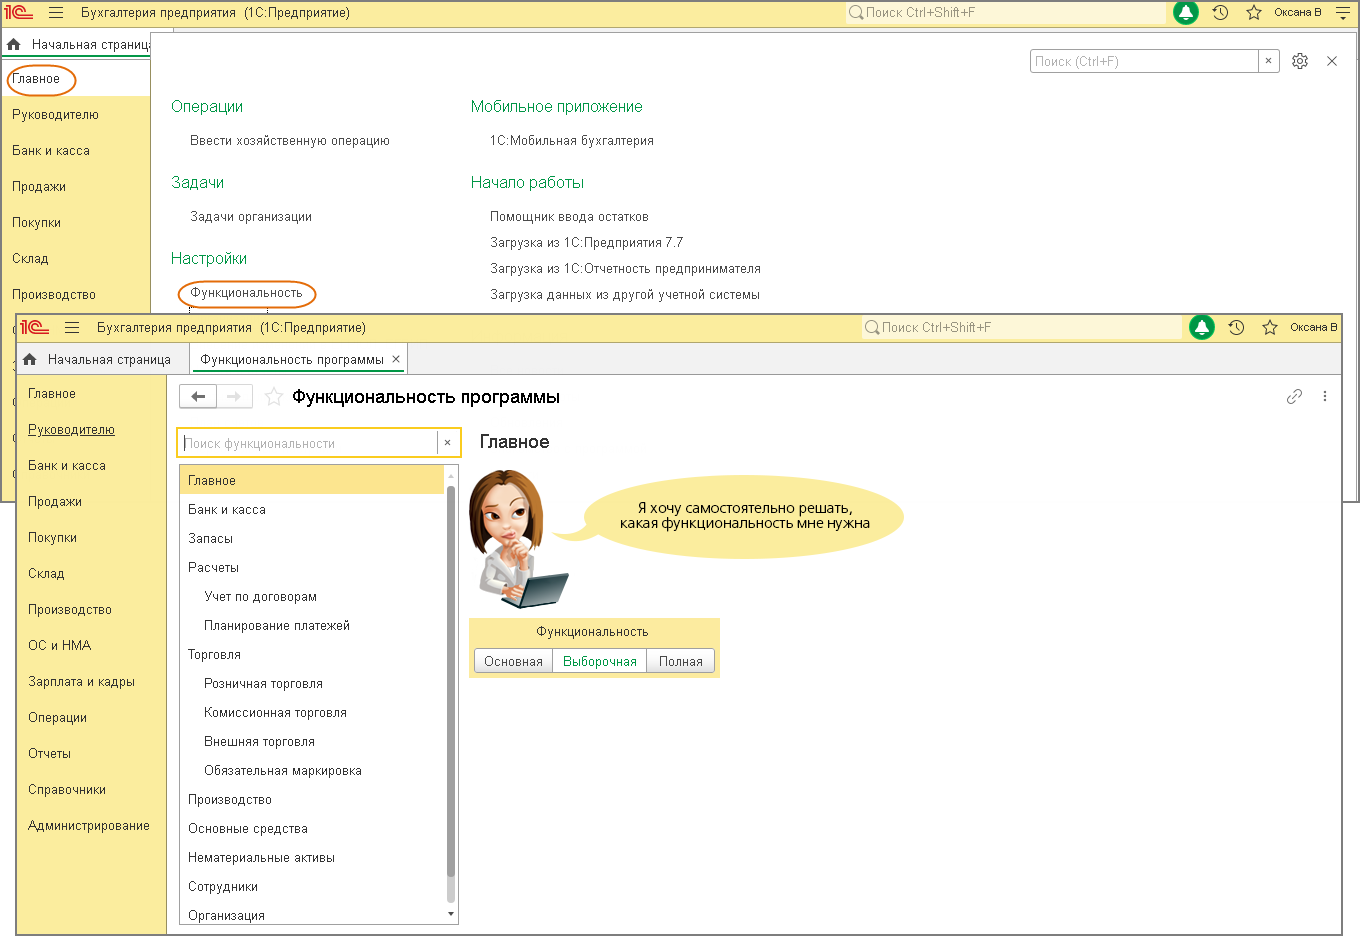Open notifications bell in the back window
The width and height of the screenshot is (1360, 938).
(x=1186, y=13)
